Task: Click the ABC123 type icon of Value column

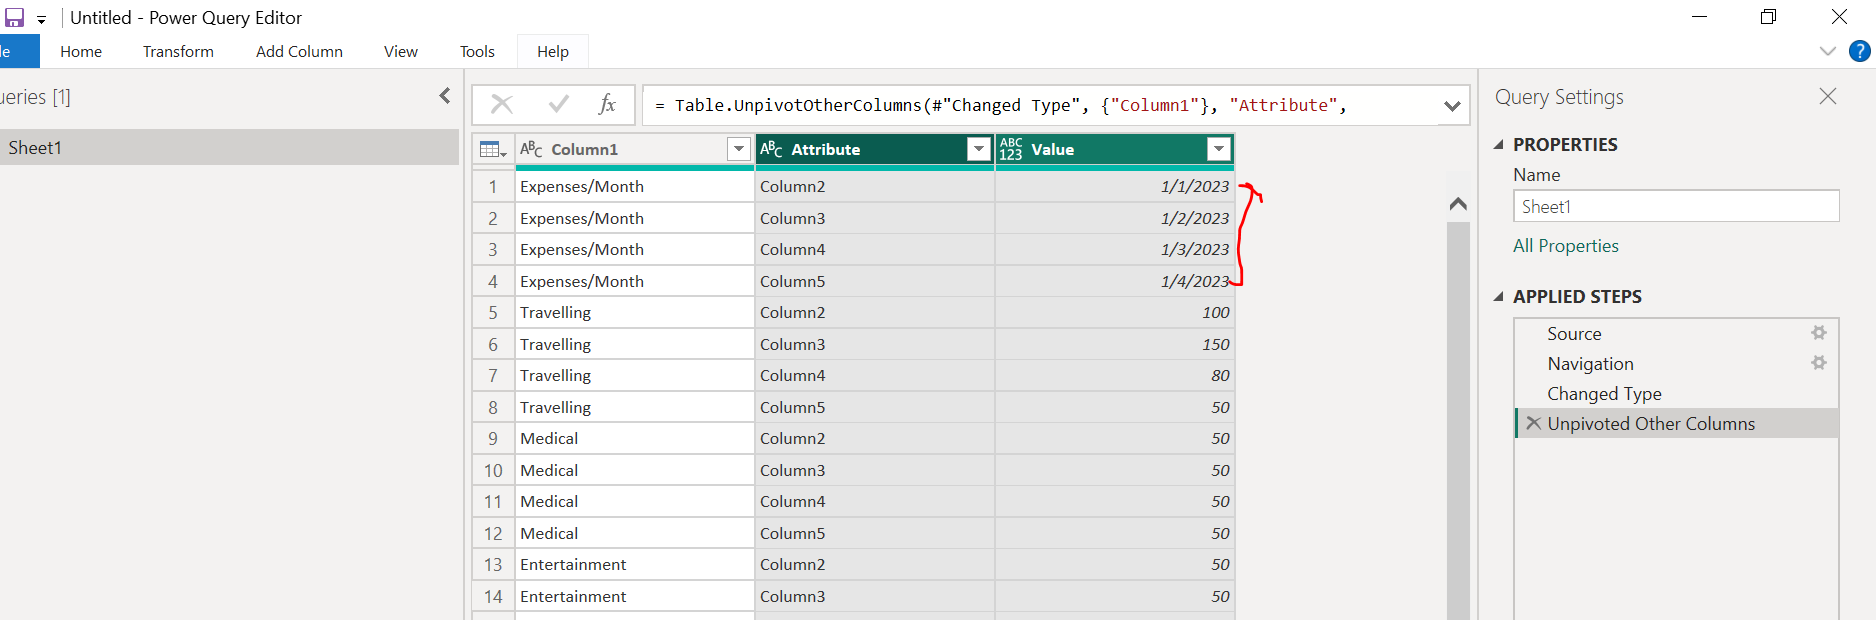Action: (x=1011, y=149)
